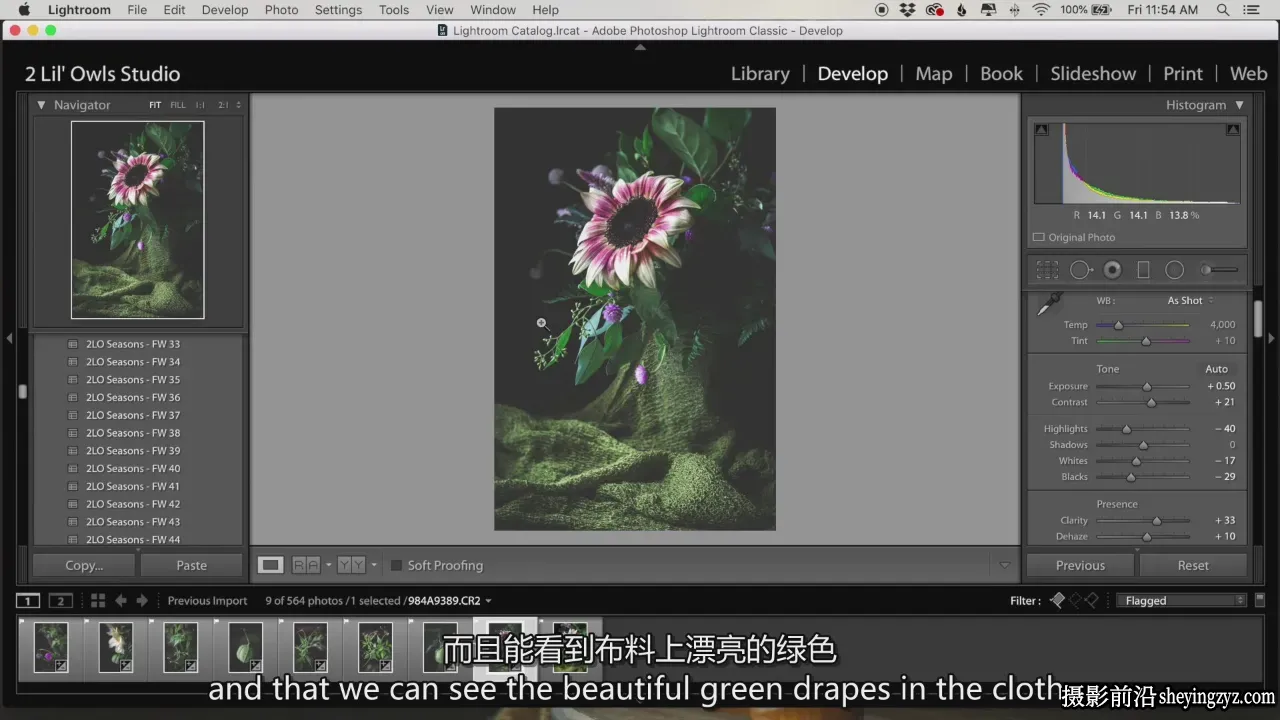Open the Settings menu
The image size is (1280, 720).
coord(338,10)
